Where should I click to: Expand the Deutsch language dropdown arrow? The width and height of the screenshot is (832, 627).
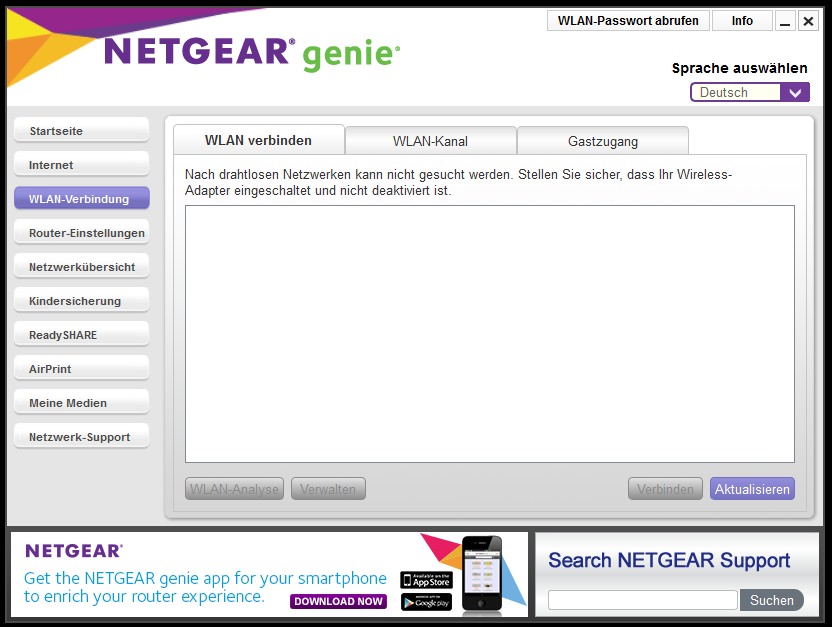(x=795, y=92)
